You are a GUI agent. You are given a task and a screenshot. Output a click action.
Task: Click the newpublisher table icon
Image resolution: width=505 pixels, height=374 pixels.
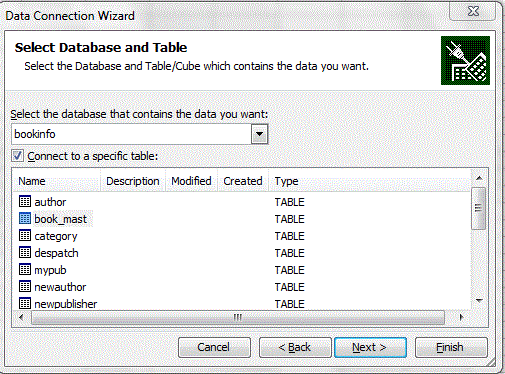[x=25, y=303]
